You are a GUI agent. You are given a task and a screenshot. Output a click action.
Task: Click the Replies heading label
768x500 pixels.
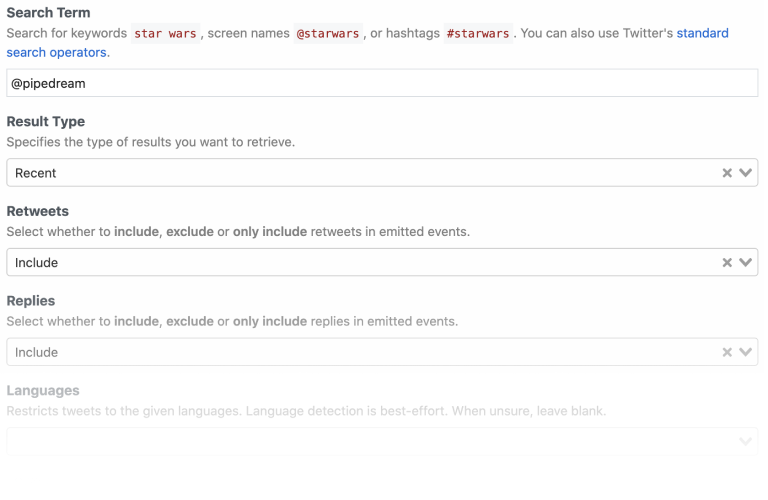click(31, 301)
